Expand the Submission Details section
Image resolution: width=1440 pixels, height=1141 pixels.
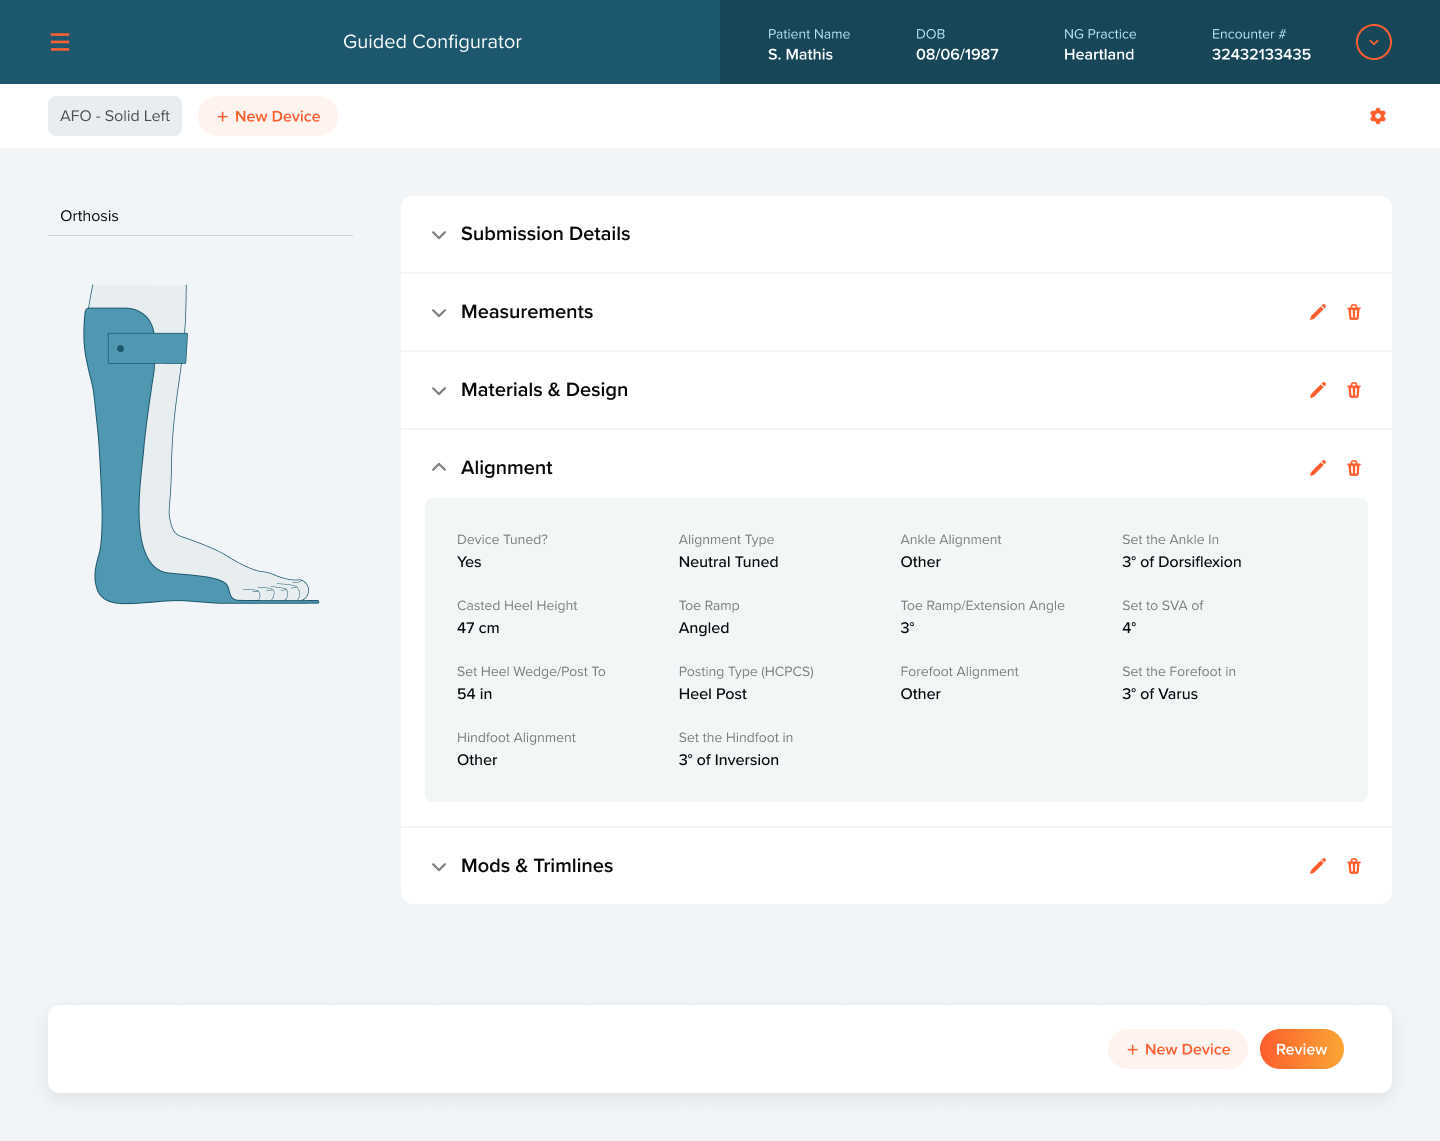click(x=438, y=235)
